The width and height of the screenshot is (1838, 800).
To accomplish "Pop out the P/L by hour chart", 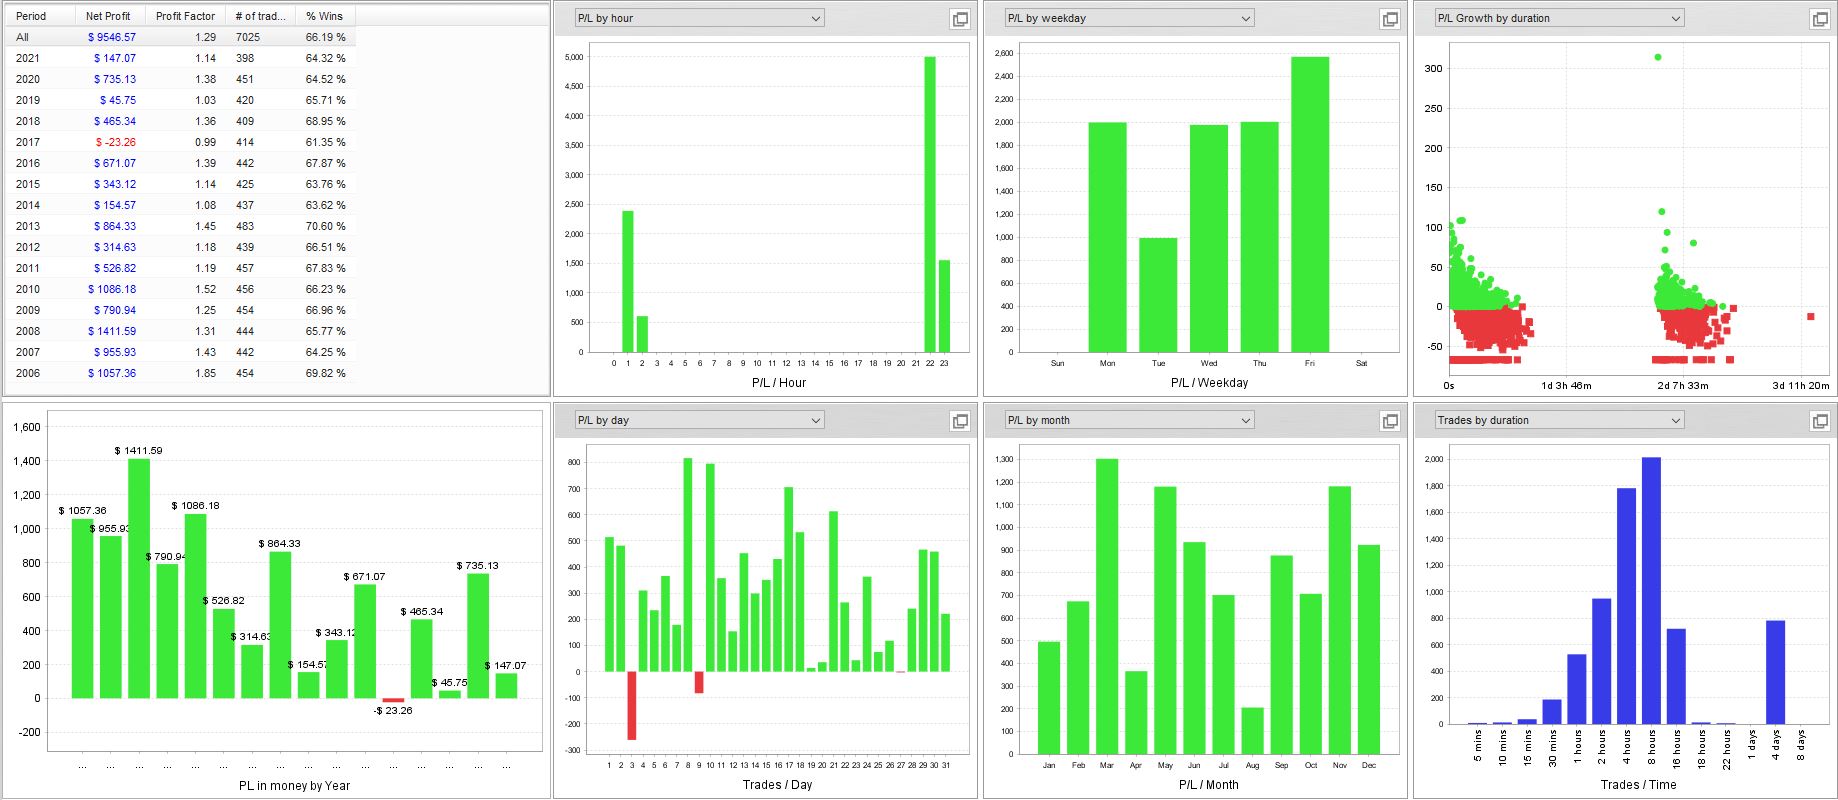I will pyautogui.click(x=960, y=19).
